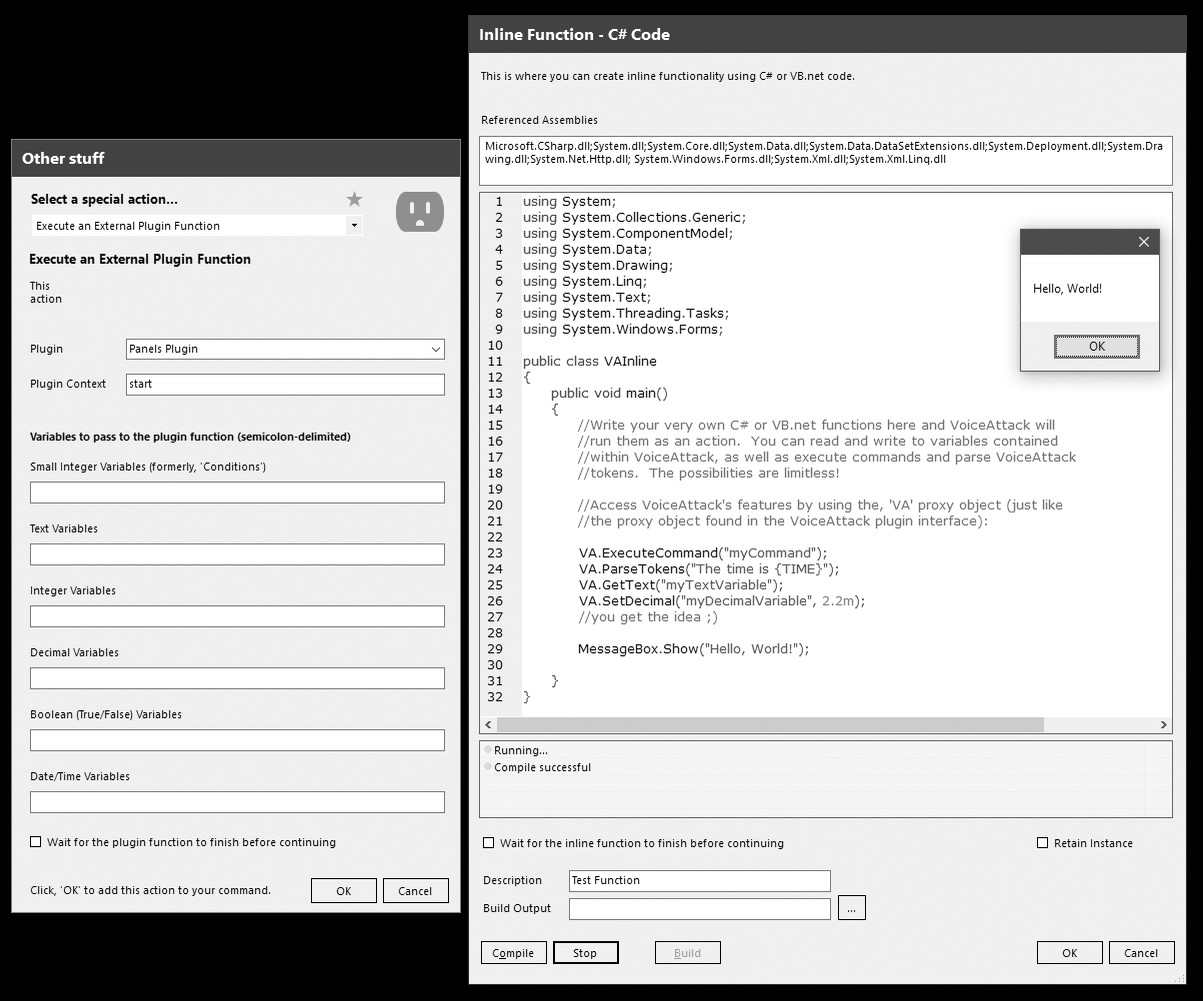
Task: Click the Build Output browse ellipsis button
Action: (851, 908)
